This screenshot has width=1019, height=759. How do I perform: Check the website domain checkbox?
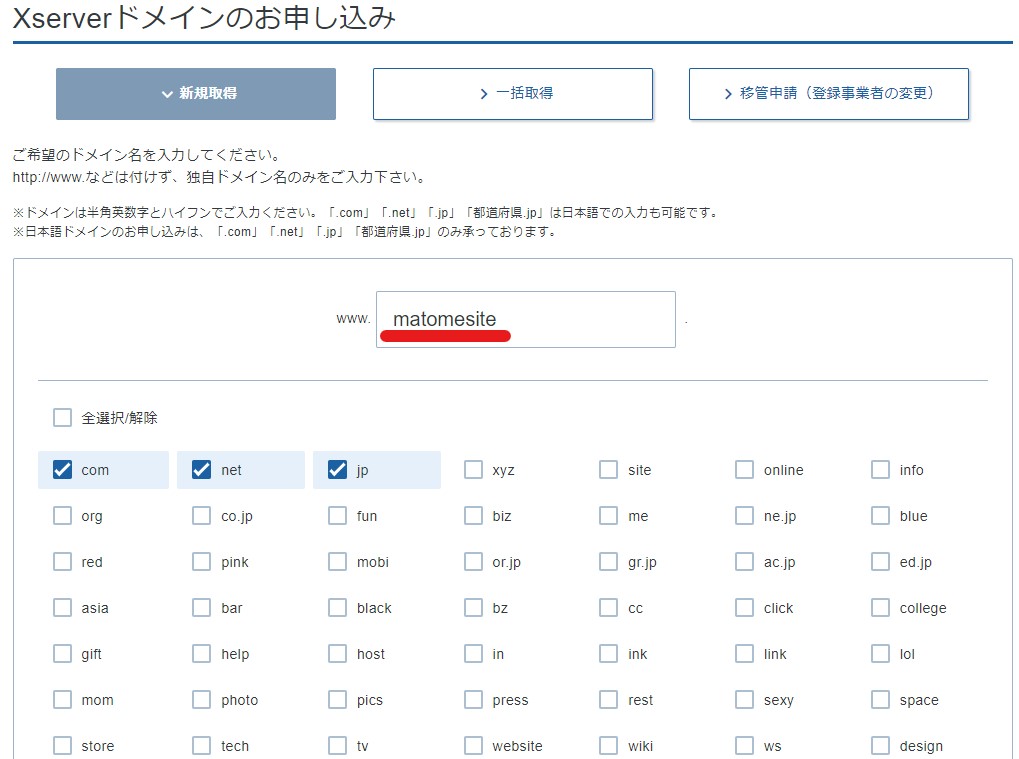[473, 745]
